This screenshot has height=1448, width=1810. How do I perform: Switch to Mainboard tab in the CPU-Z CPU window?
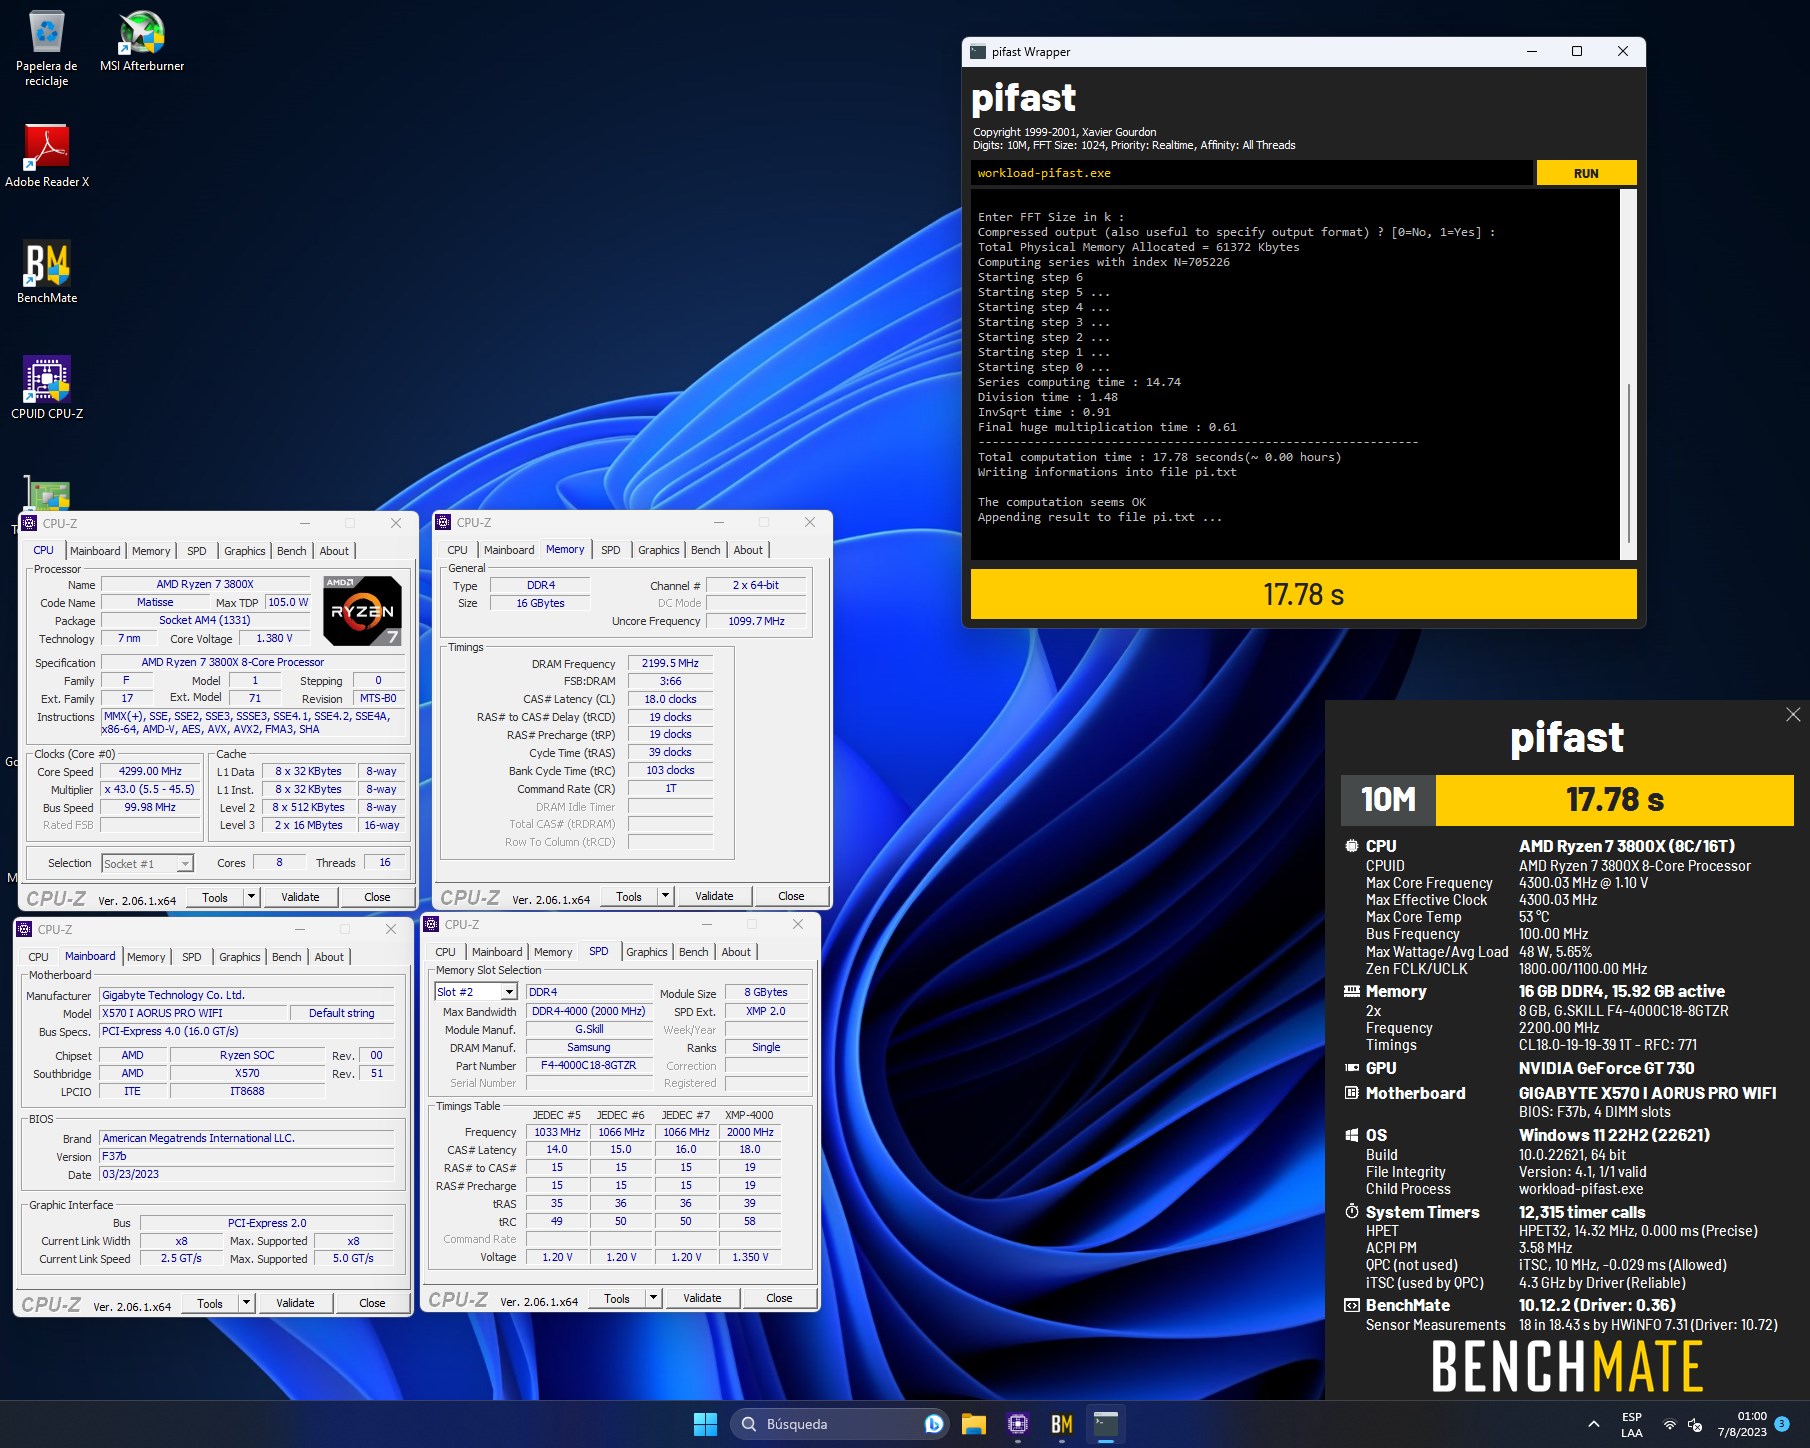point(95,551)
